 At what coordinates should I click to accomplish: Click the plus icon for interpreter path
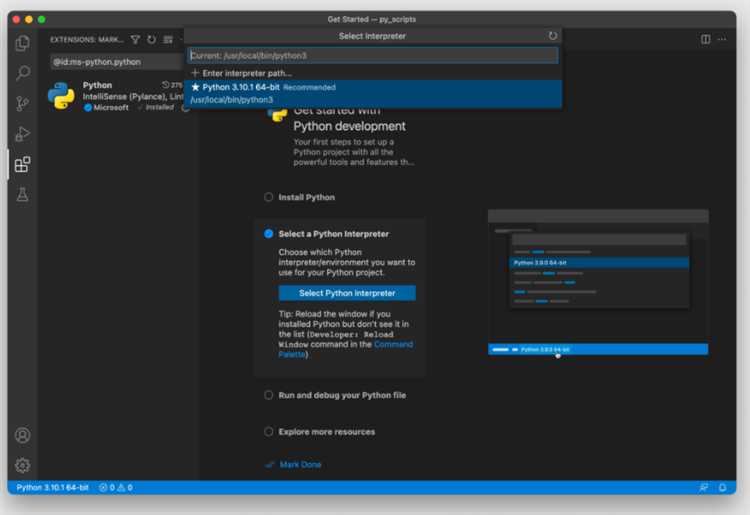(195, 73)
